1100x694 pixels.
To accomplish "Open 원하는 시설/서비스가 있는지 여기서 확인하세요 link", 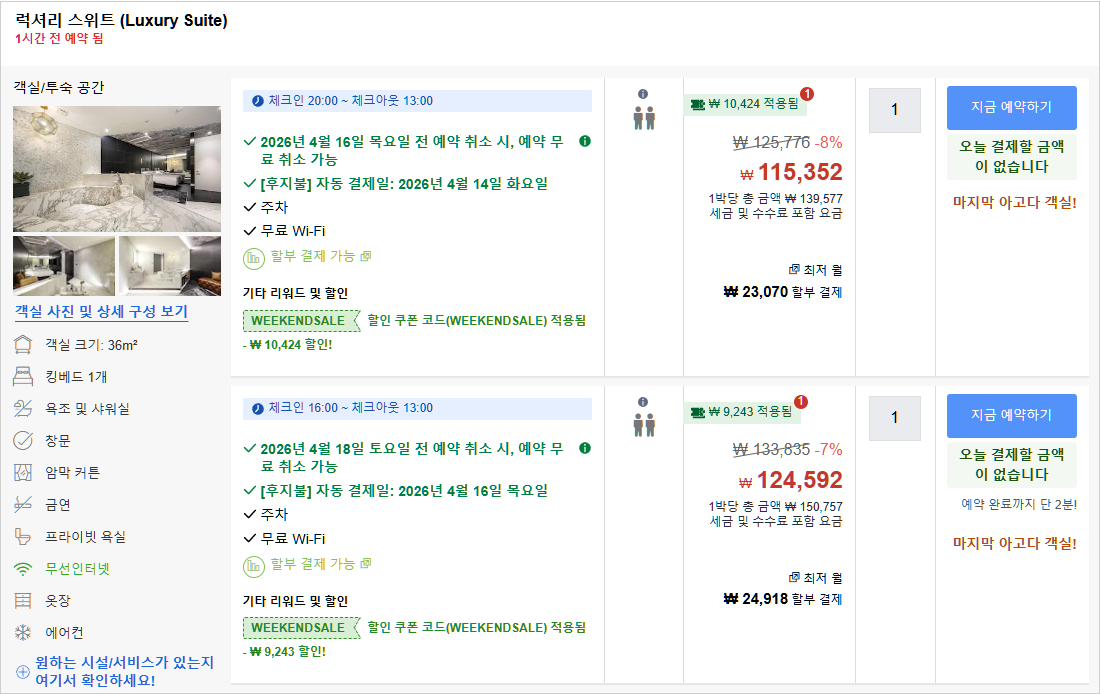I will coord(124,672).
